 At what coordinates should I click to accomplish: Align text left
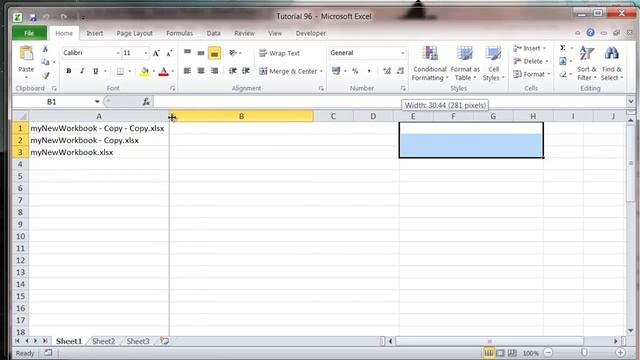coord(187,71)
